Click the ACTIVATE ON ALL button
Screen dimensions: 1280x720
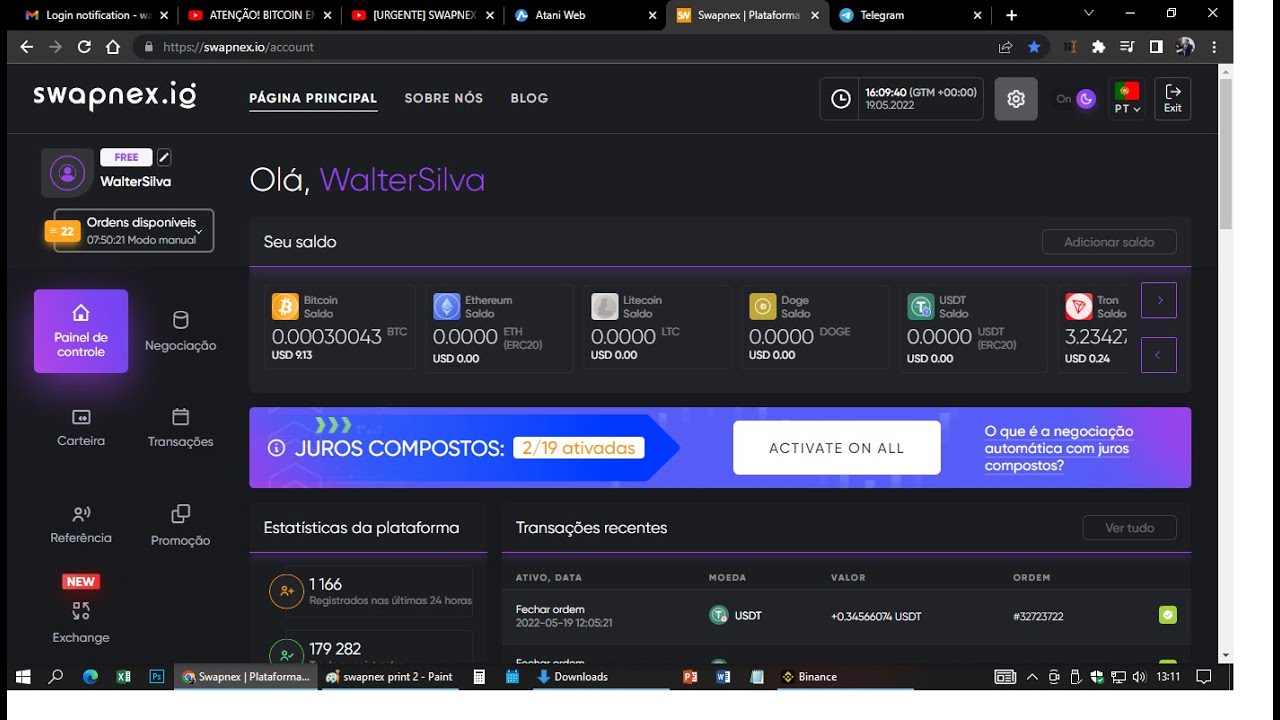tap(837, 448)
